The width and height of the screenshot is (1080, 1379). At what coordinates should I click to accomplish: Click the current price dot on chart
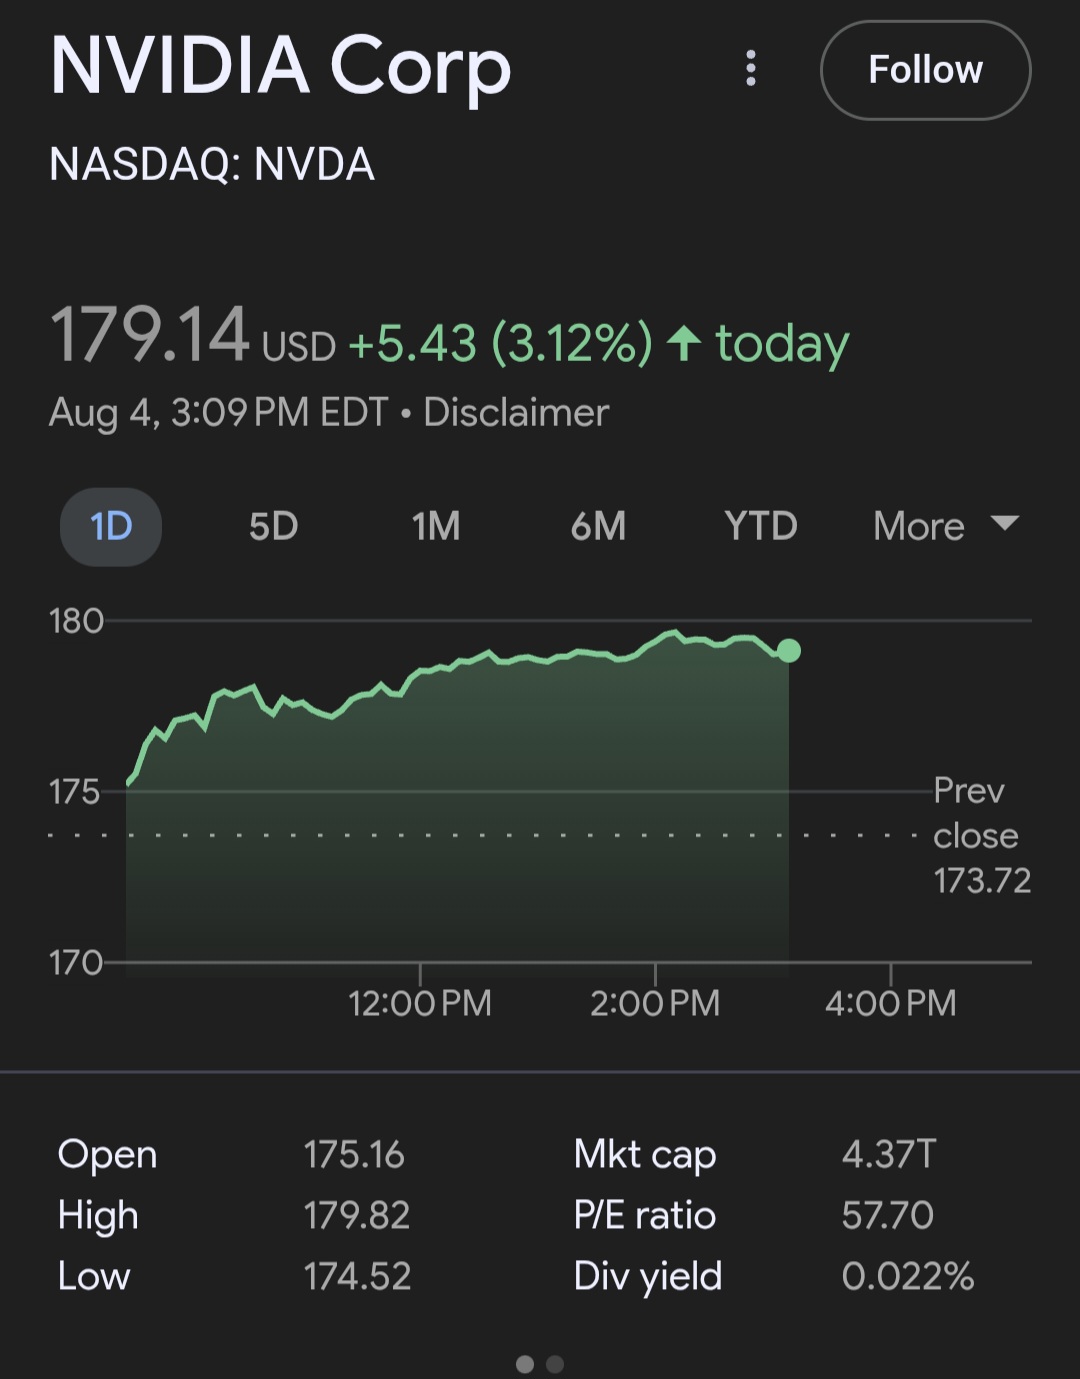(789, 651)
